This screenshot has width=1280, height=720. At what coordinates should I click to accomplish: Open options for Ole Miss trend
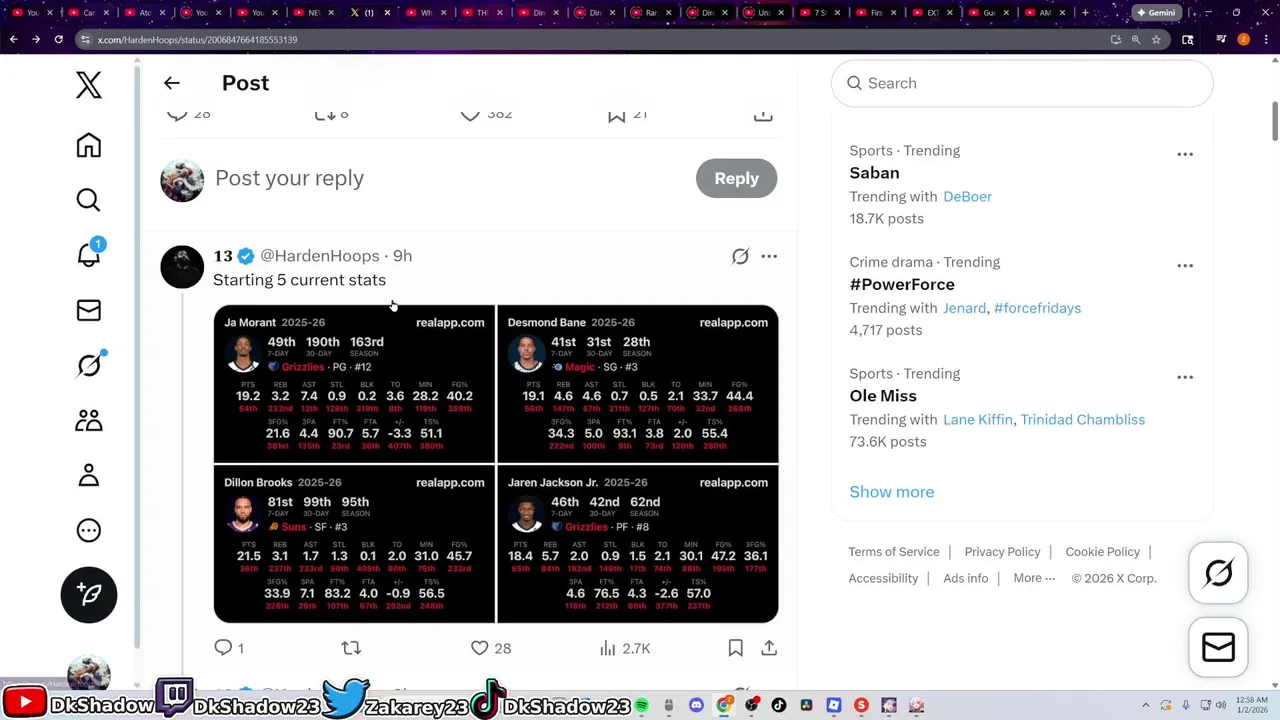[1185, 377]
